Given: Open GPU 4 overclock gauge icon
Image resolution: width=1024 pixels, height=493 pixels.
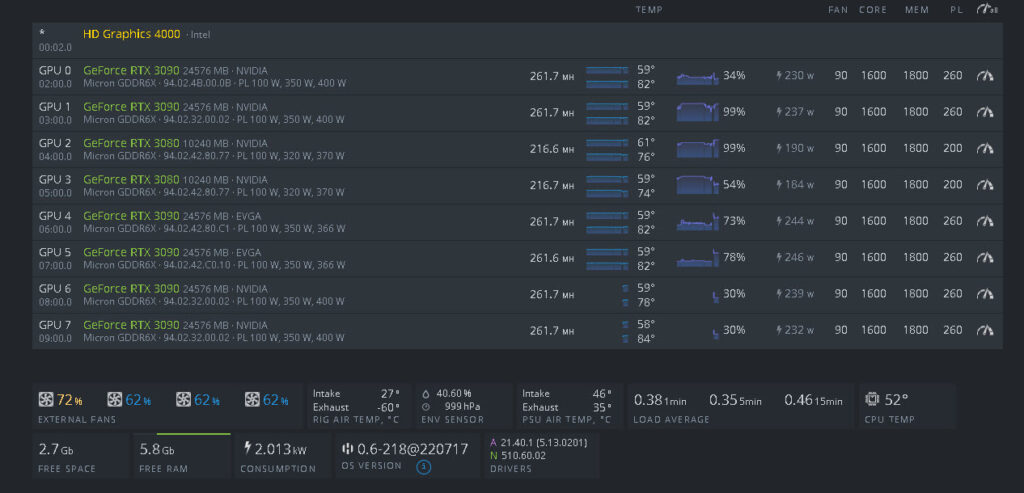Looking at the screenshot, I should pyautogui.click(x=985, y=221).
